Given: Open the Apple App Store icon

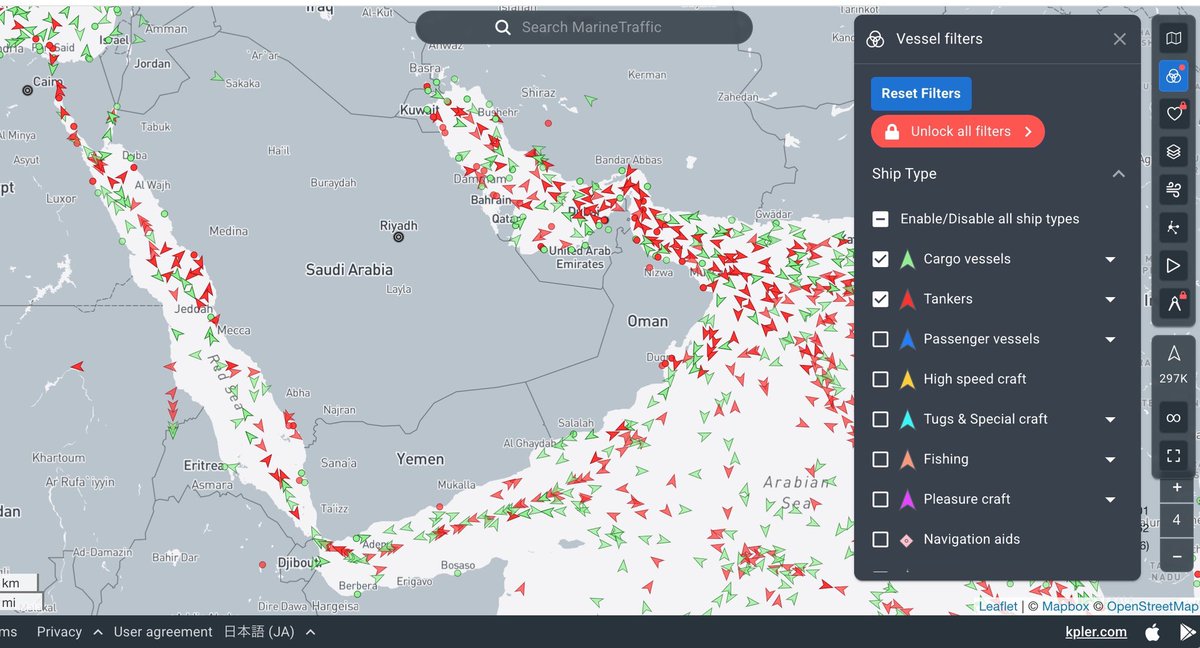Looking at the screenshot, I should [1153, 632].
